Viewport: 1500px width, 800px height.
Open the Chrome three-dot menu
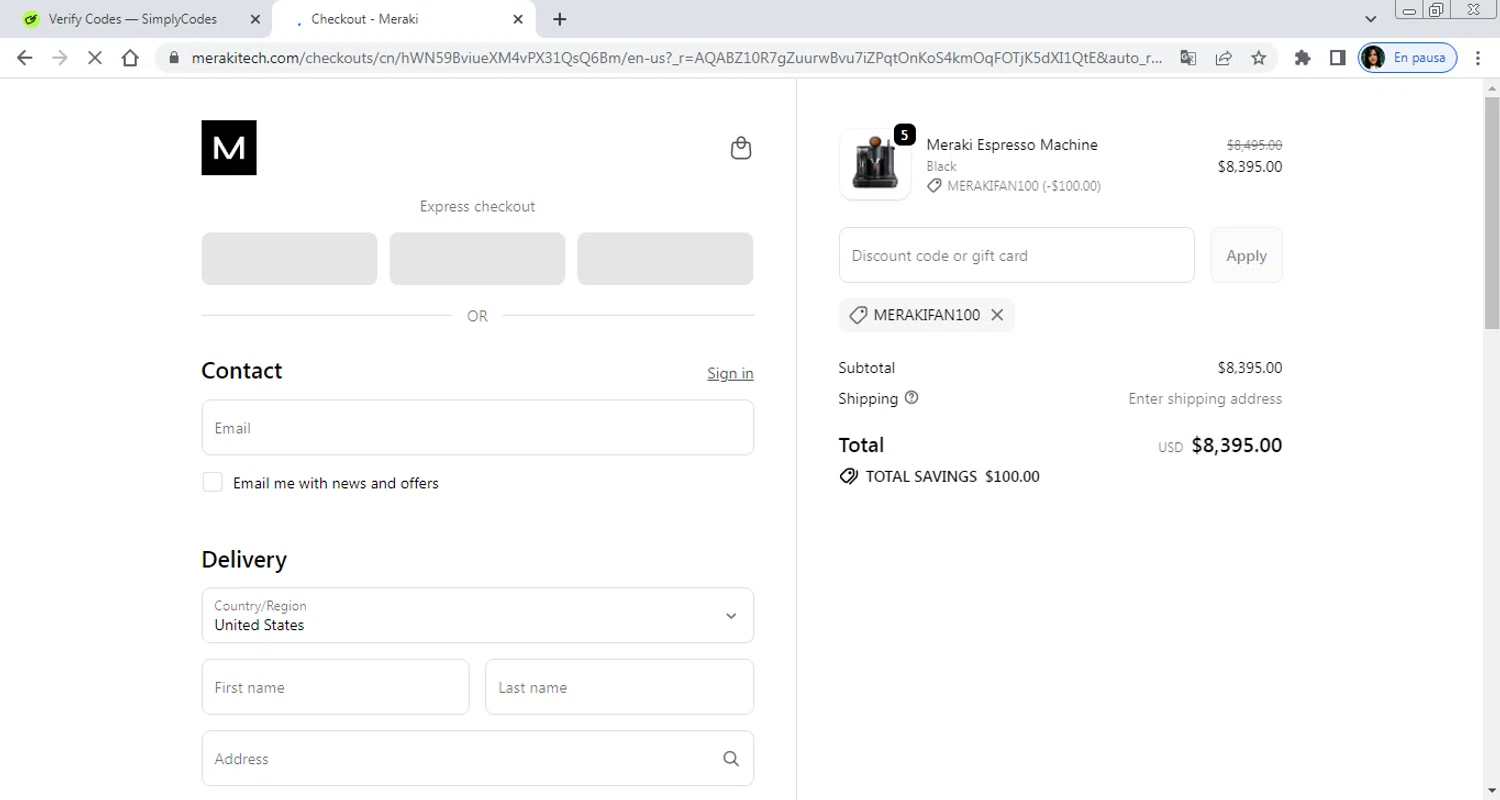1478,58
